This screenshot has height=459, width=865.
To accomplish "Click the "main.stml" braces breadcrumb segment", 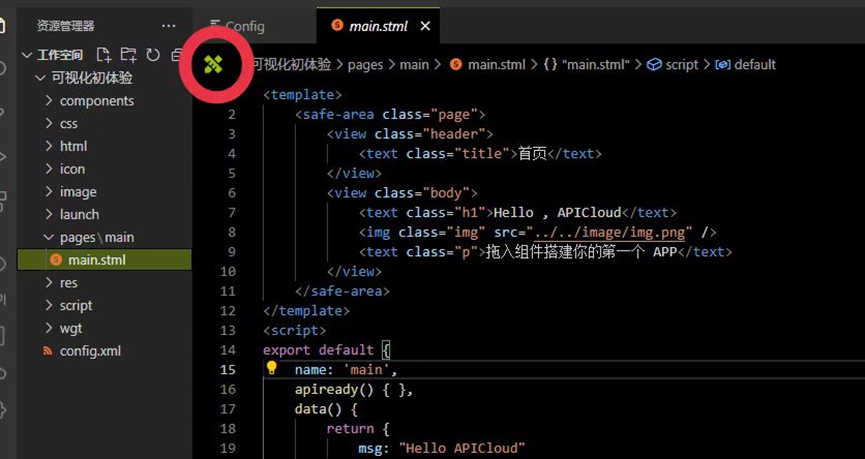I will click(x=586, y=65).
